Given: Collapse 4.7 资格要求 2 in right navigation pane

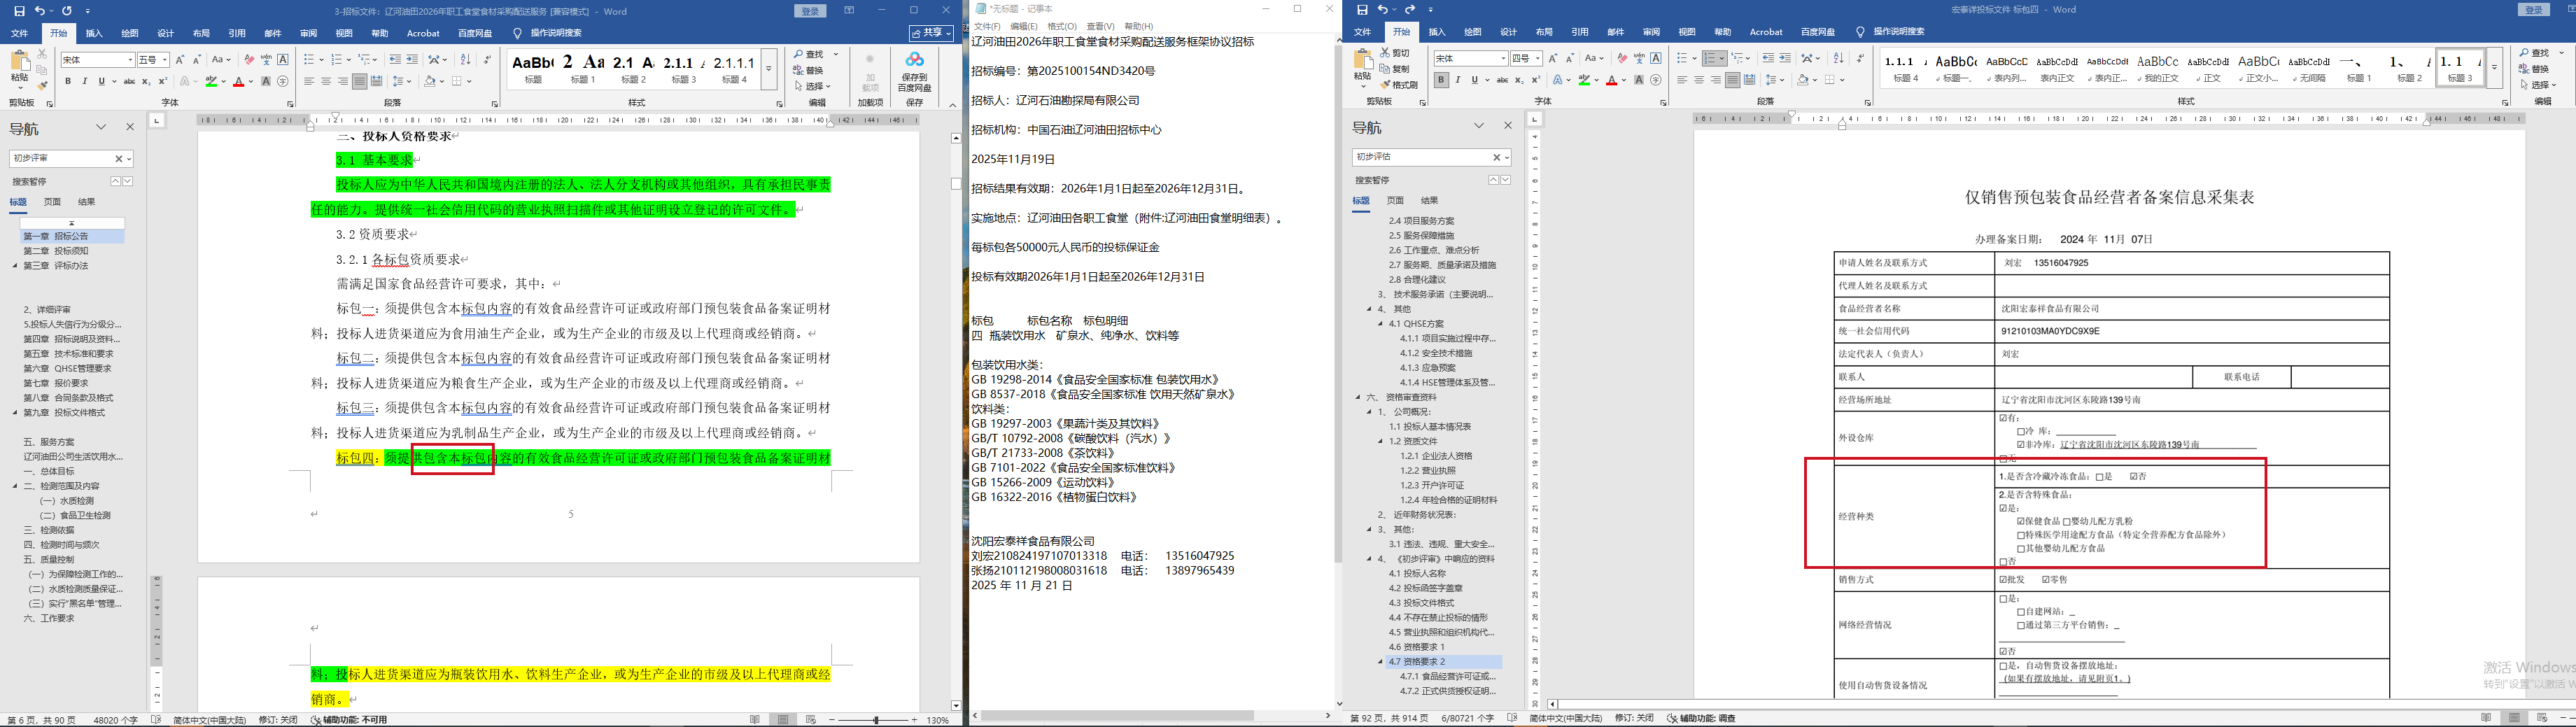Looking at the screenshot, I should point(1381,662).
